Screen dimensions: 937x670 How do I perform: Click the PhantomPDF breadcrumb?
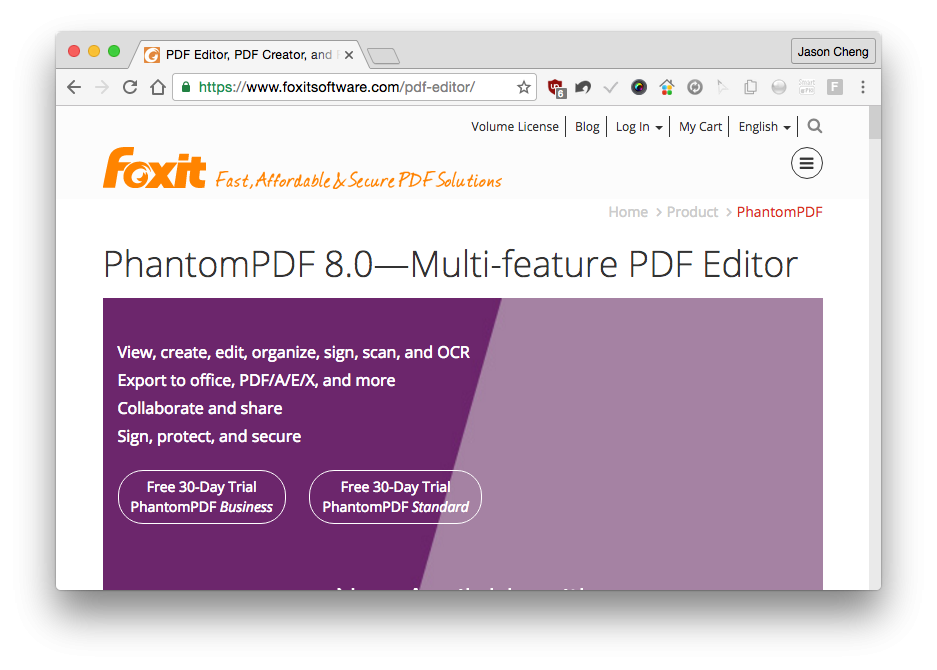[779, 212]
